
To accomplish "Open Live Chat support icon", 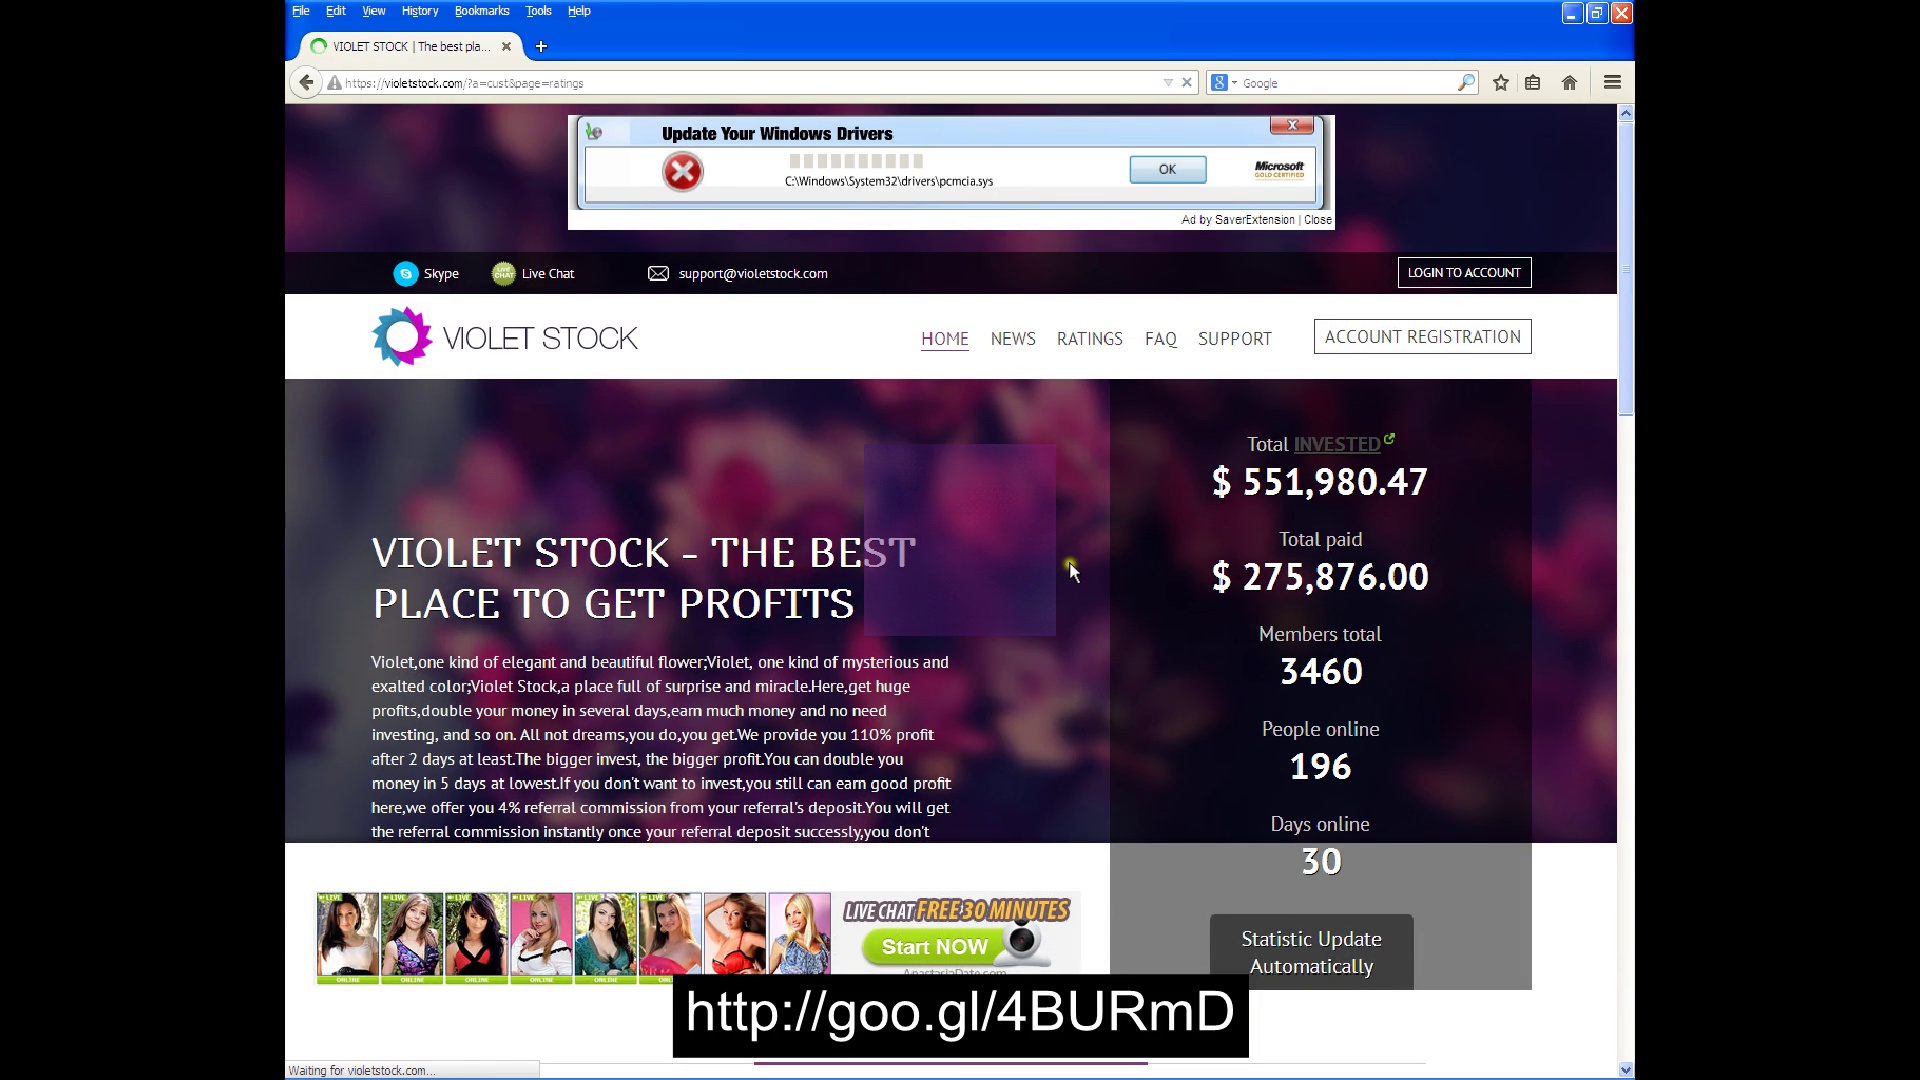I will point(503,274).
